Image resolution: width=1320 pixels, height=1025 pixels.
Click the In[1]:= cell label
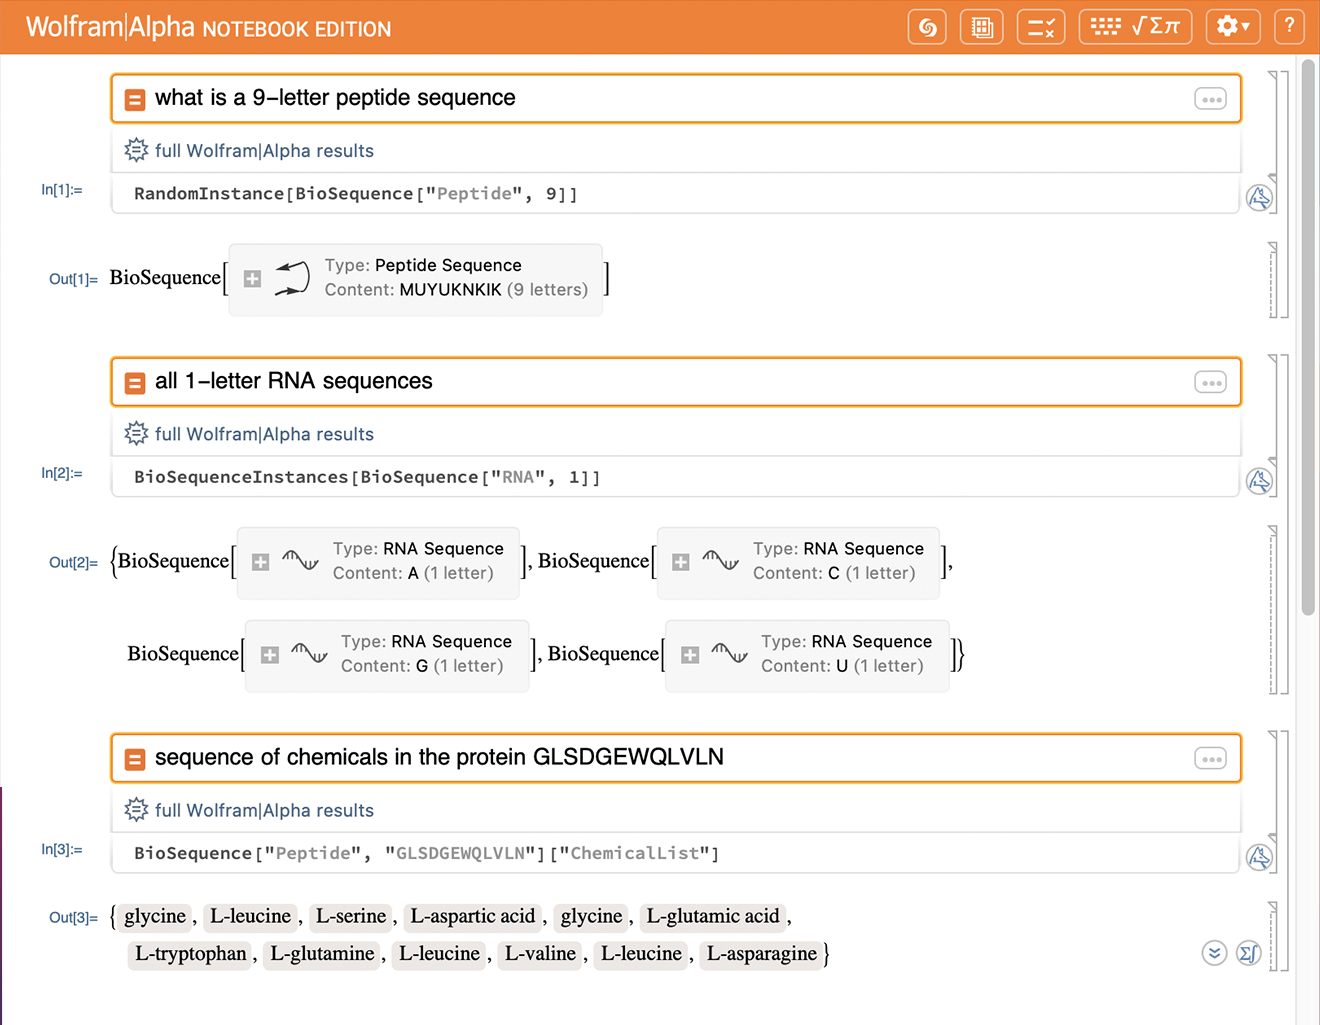(62, 190)
